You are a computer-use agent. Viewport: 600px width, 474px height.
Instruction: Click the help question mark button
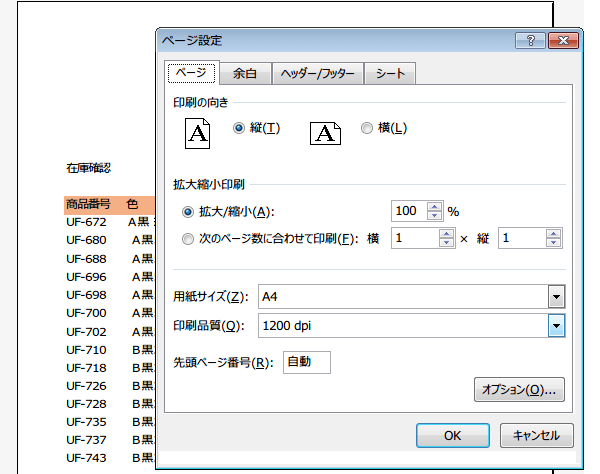(x=530, y=40)
